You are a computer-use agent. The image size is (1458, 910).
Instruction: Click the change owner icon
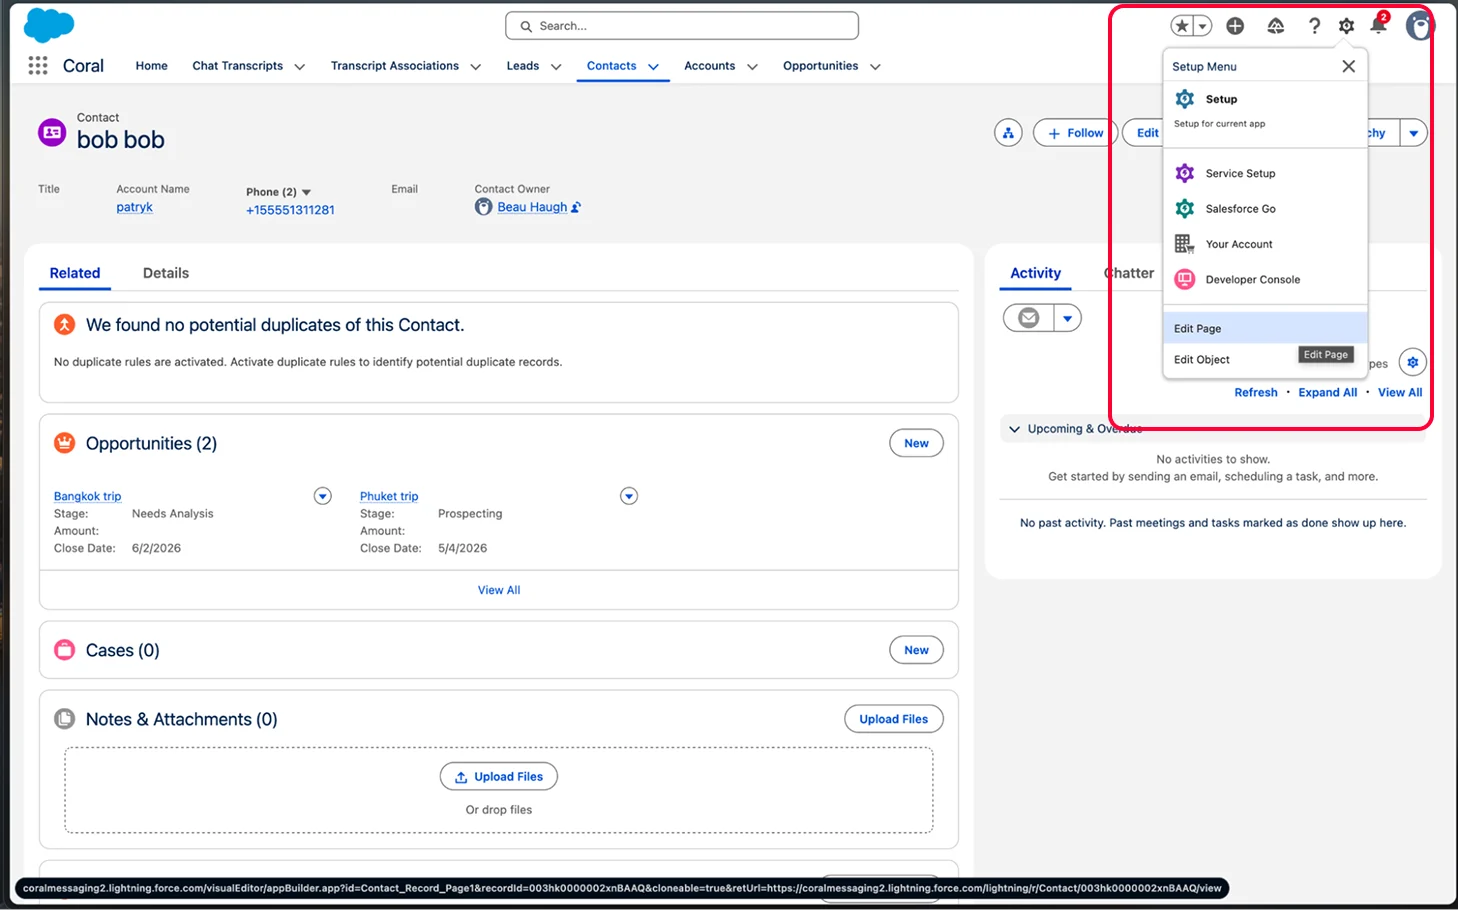576,207
